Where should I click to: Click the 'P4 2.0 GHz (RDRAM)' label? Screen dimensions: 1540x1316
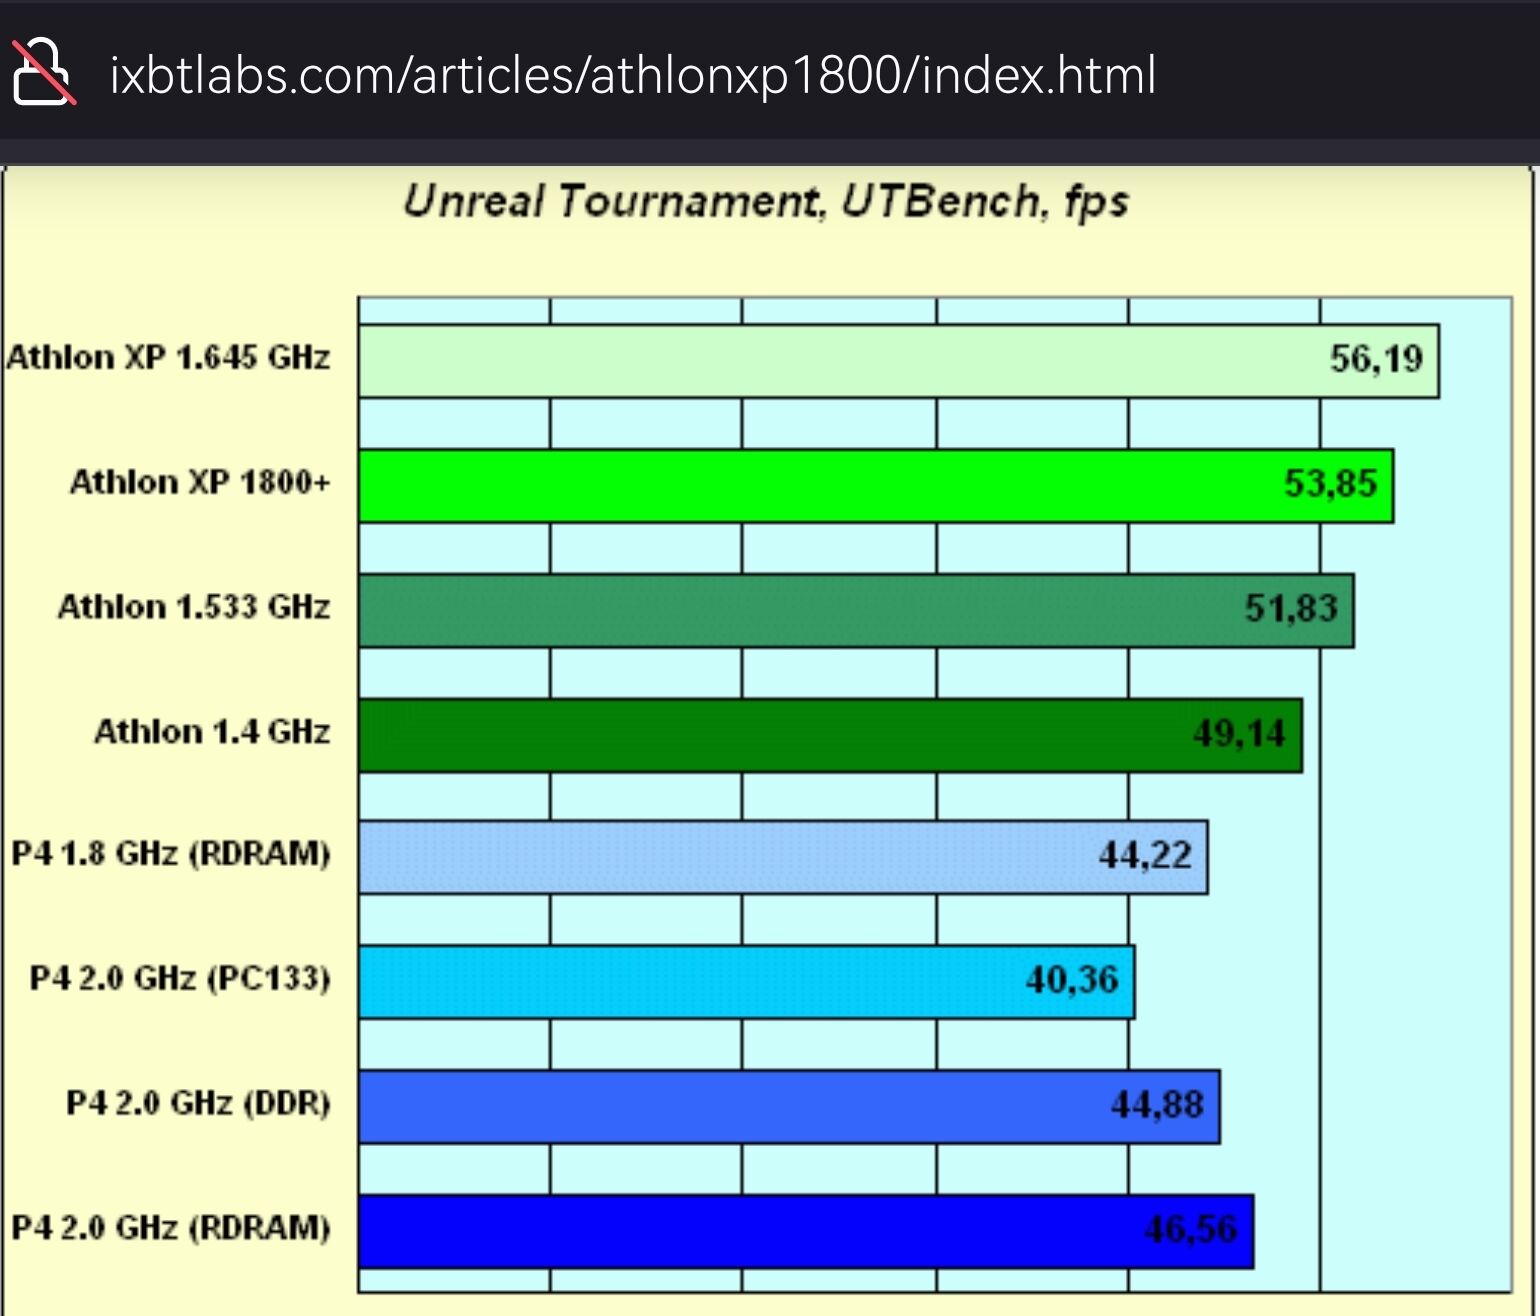click(171, 1227)
